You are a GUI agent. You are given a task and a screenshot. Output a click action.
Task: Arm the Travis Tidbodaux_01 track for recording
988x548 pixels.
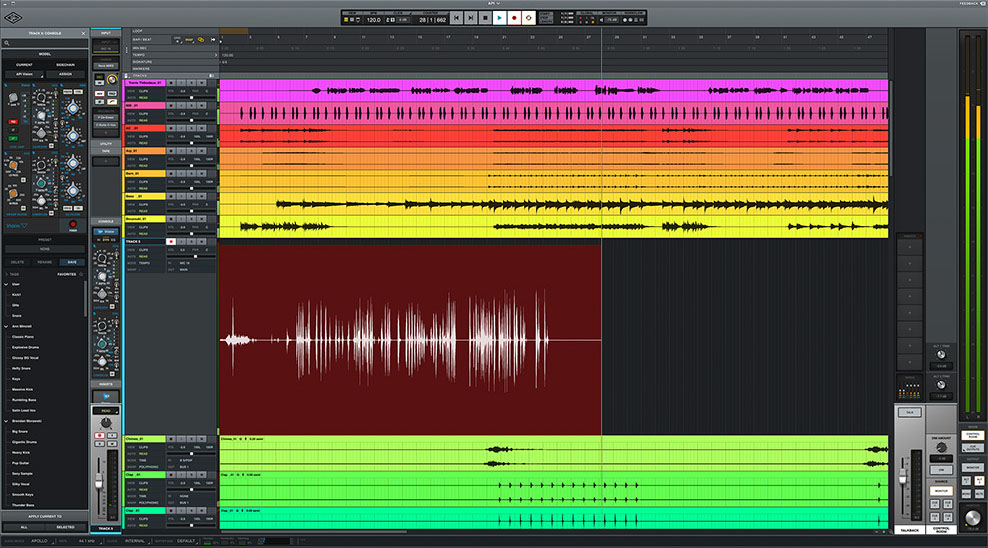(171, 83)
